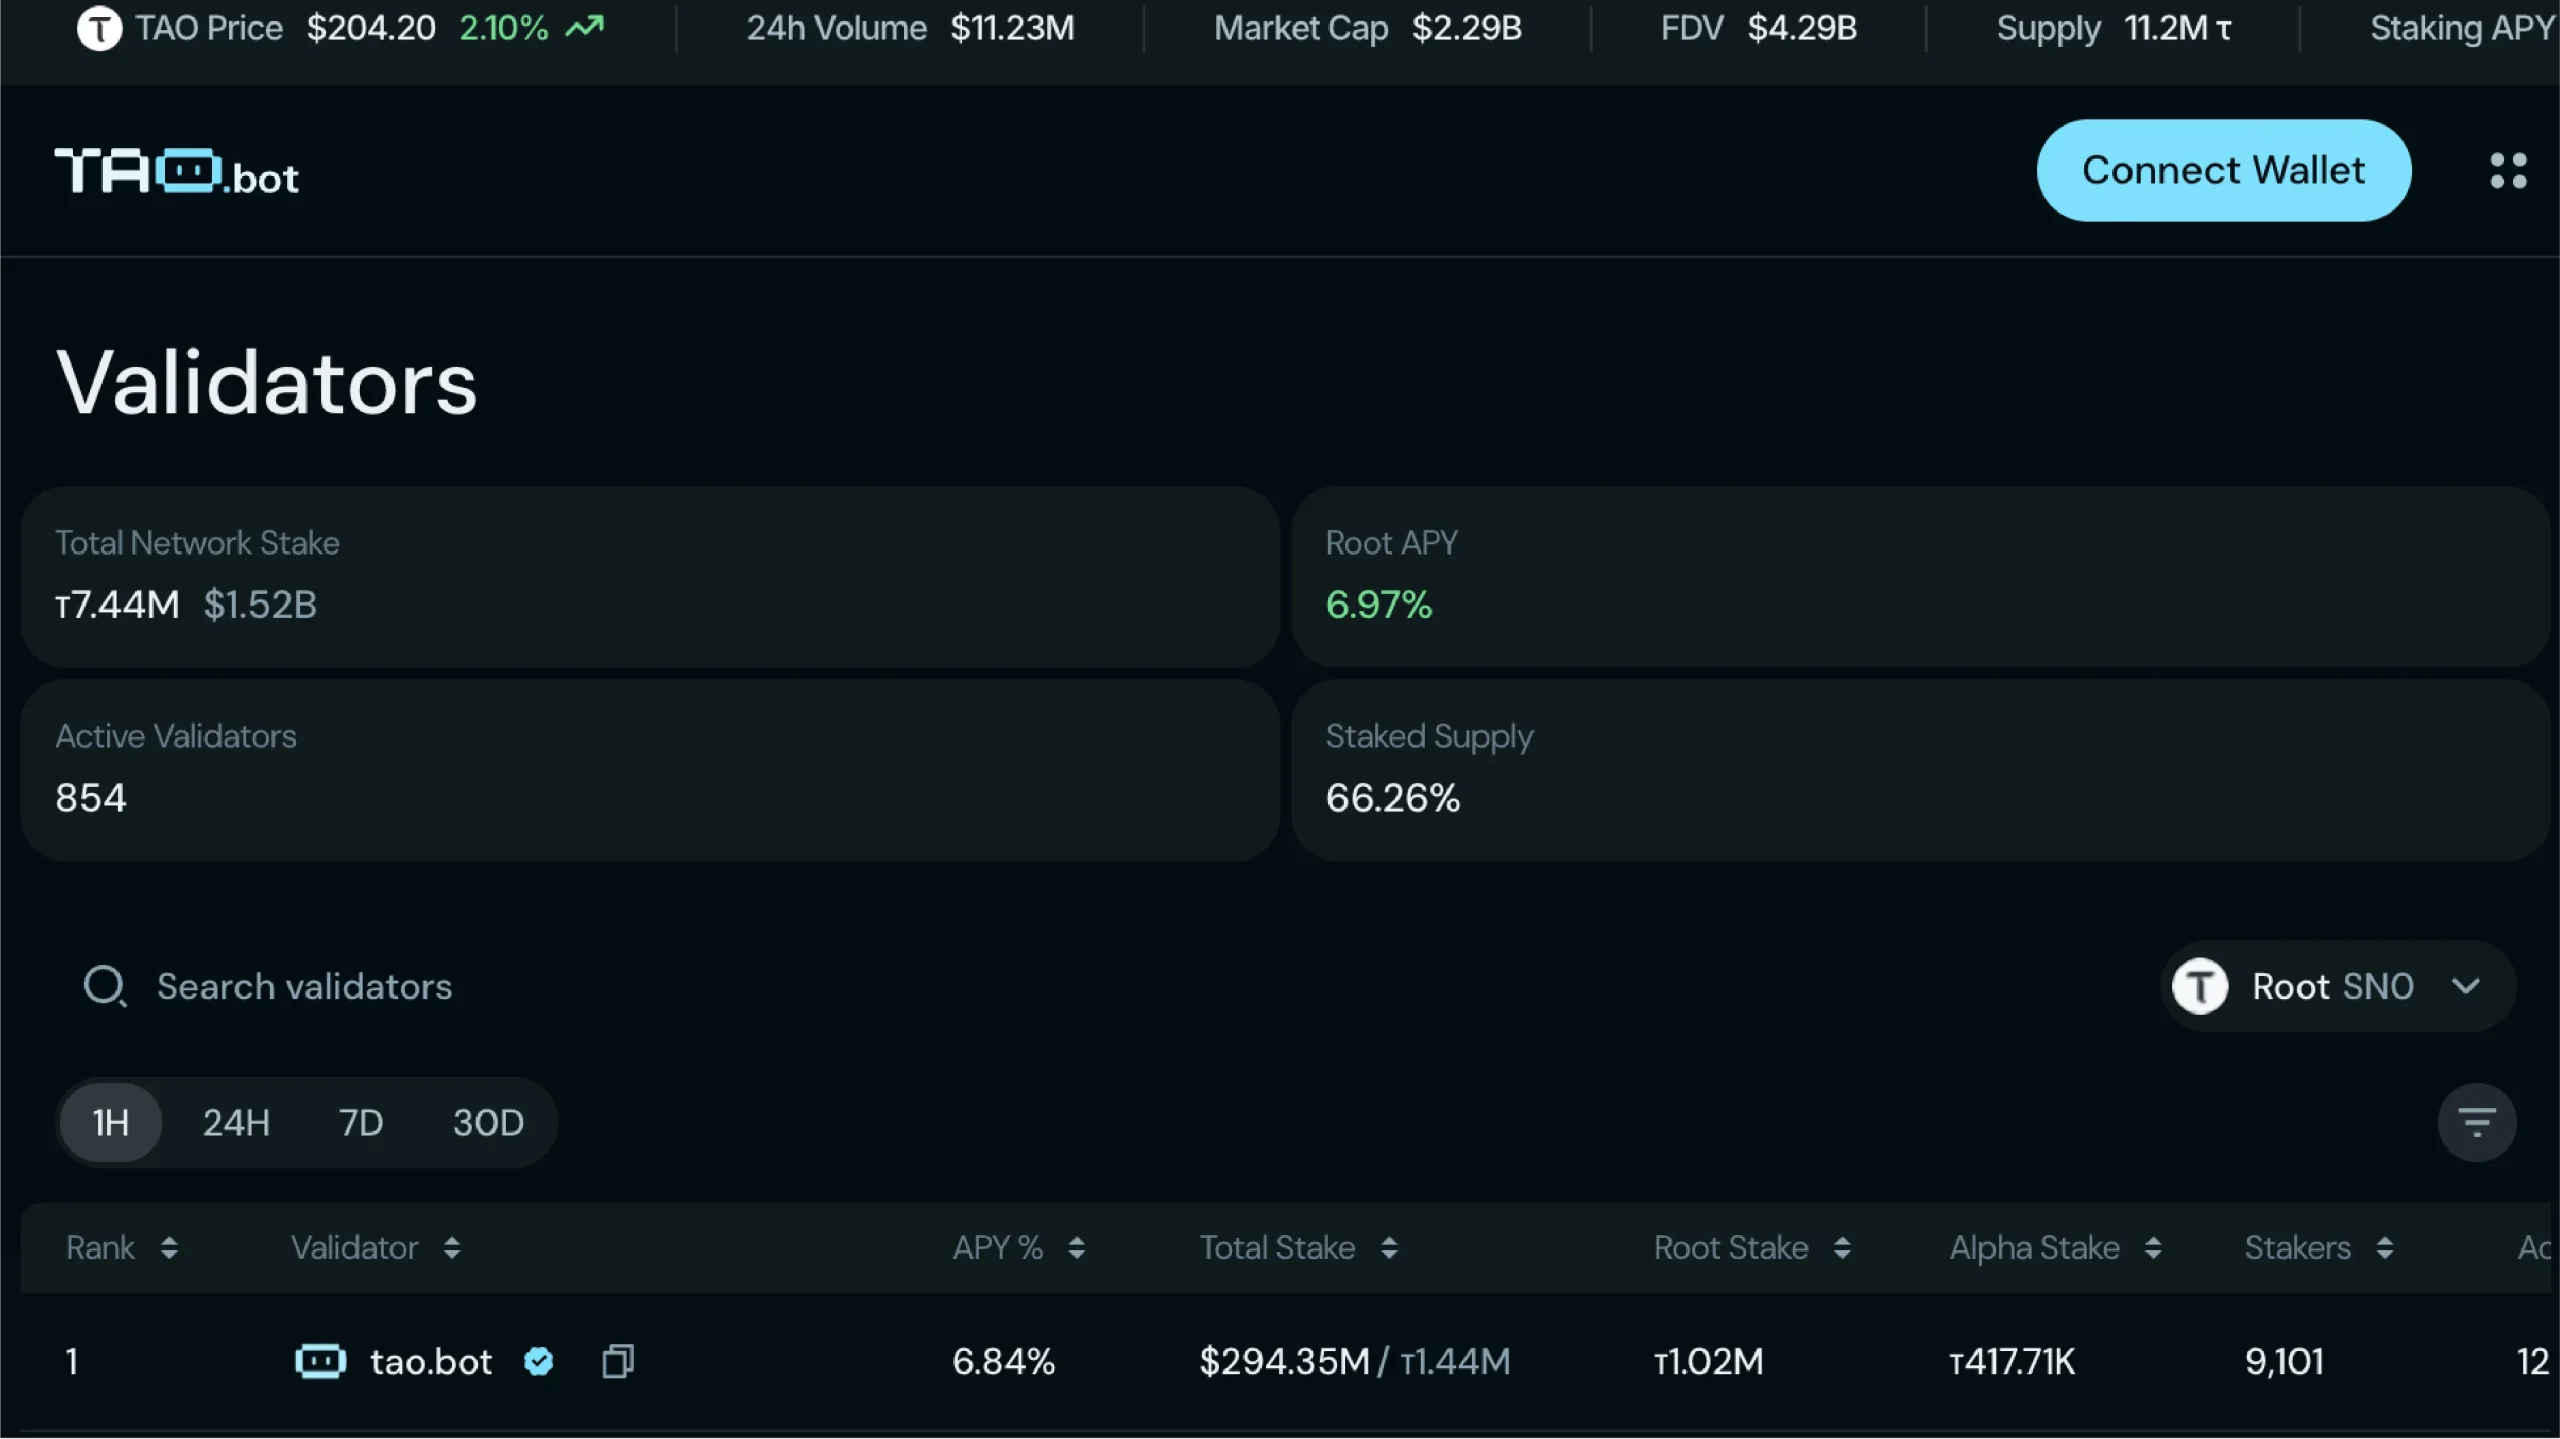Click the TAO coin icon in ticker

(x=99, y=28)
